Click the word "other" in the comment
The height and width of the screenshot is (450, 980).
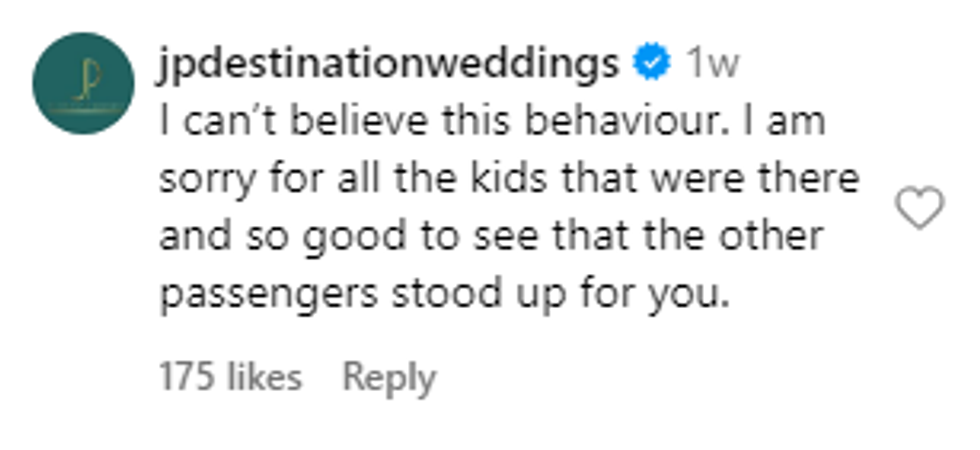[772, 238]
